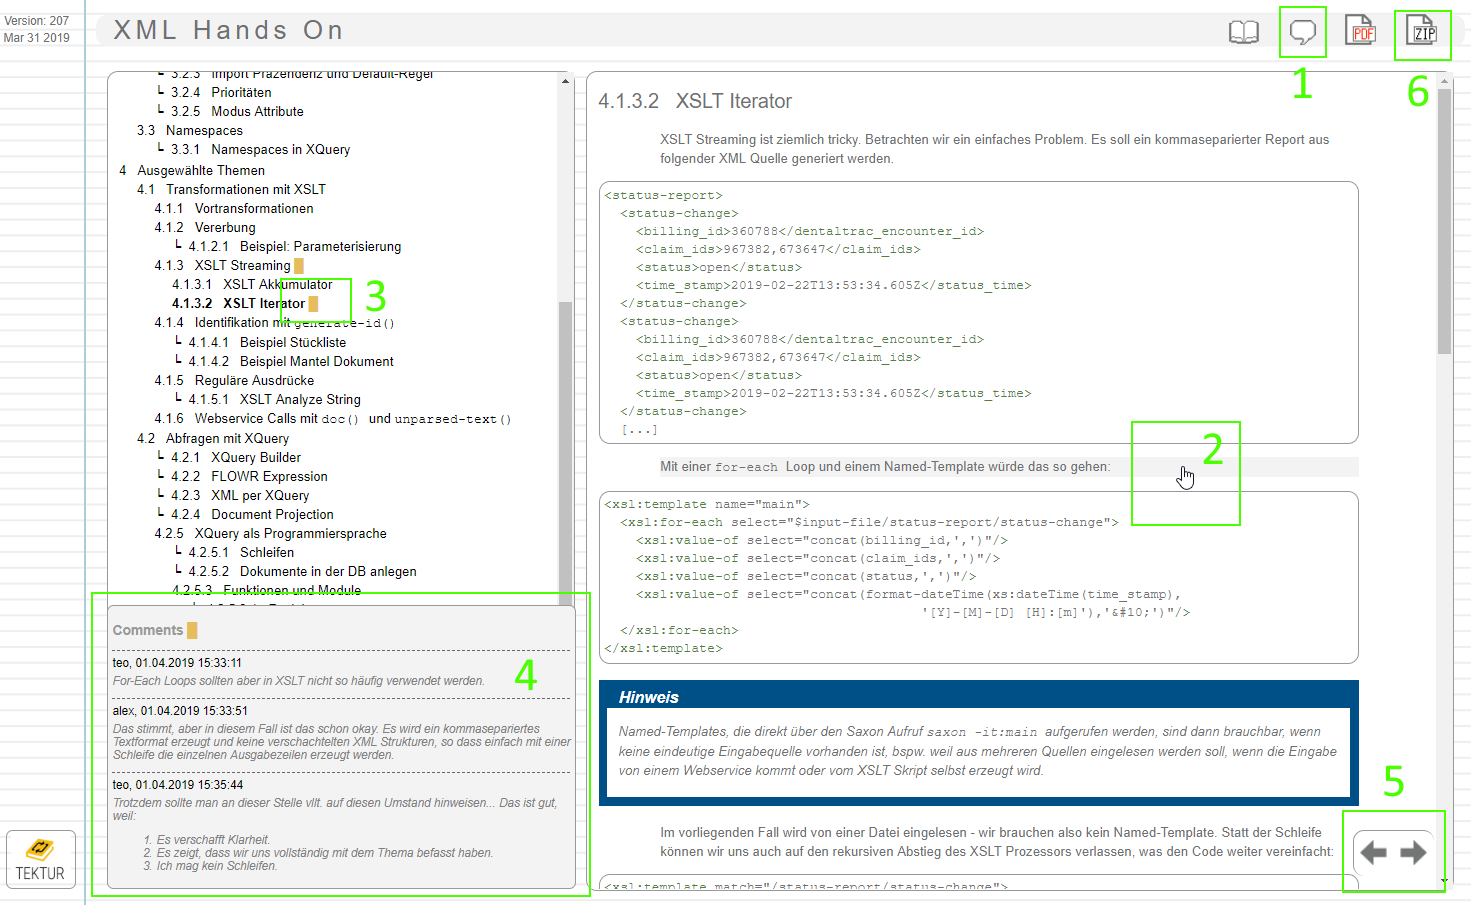Download the PDF version
This screenshot has height=905, width=1471.
click(x=1360, y=31)
